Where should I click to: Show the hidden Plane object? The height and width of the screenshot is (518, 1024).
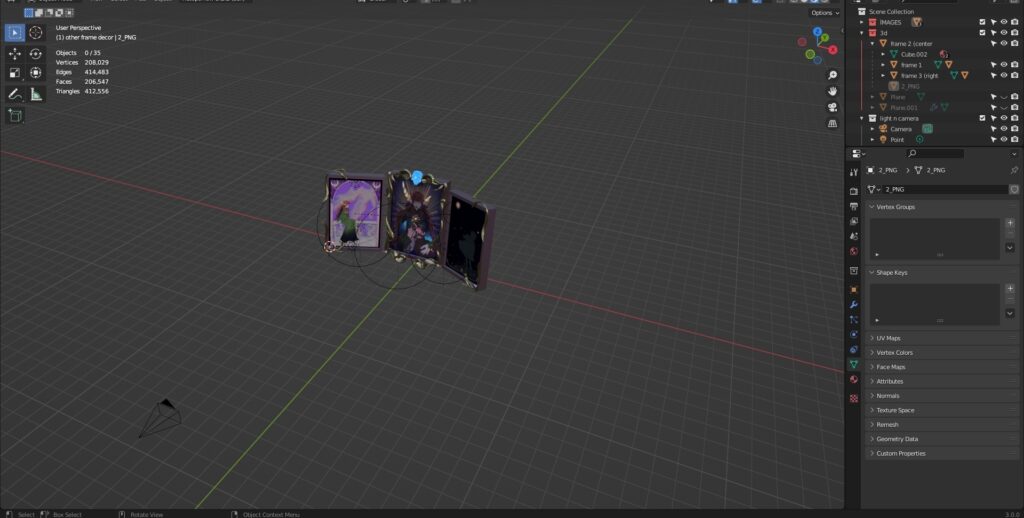click(1004, 97)
